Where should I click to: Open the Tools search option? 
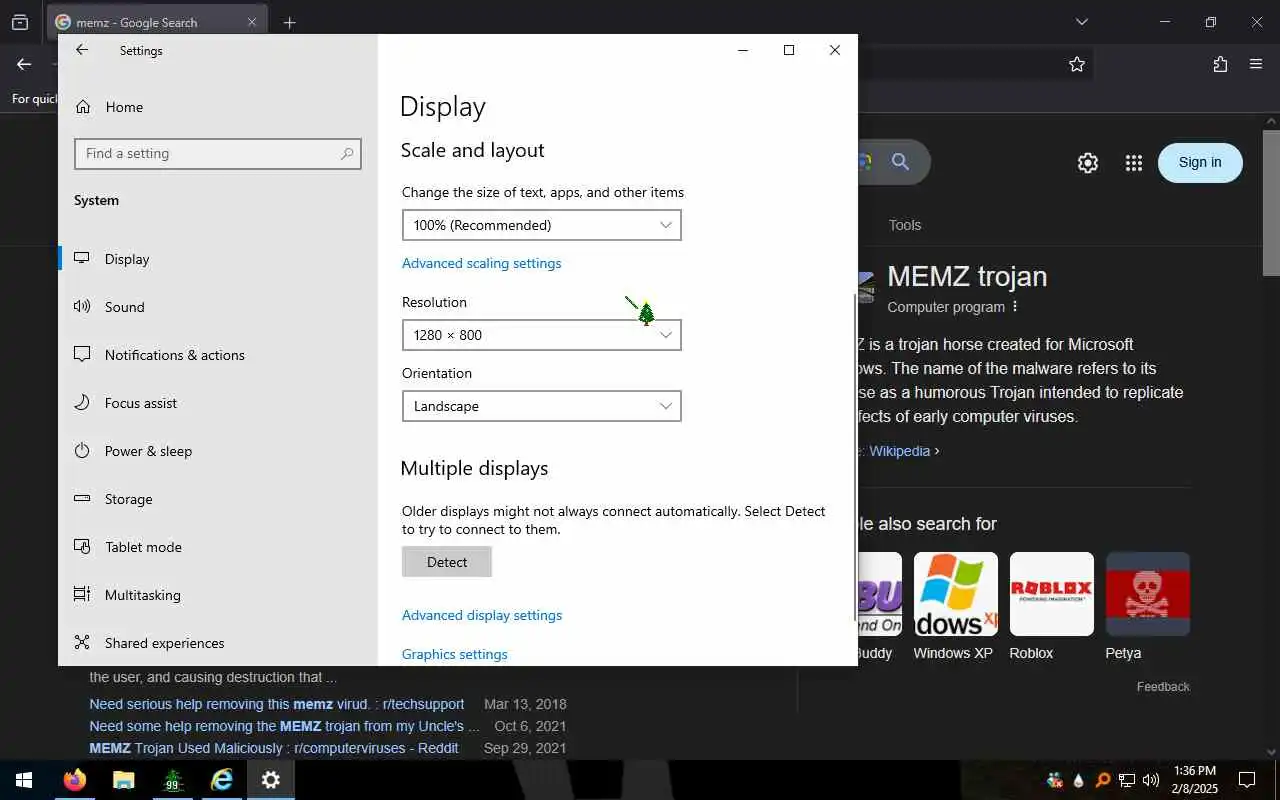tap(905, 225)
